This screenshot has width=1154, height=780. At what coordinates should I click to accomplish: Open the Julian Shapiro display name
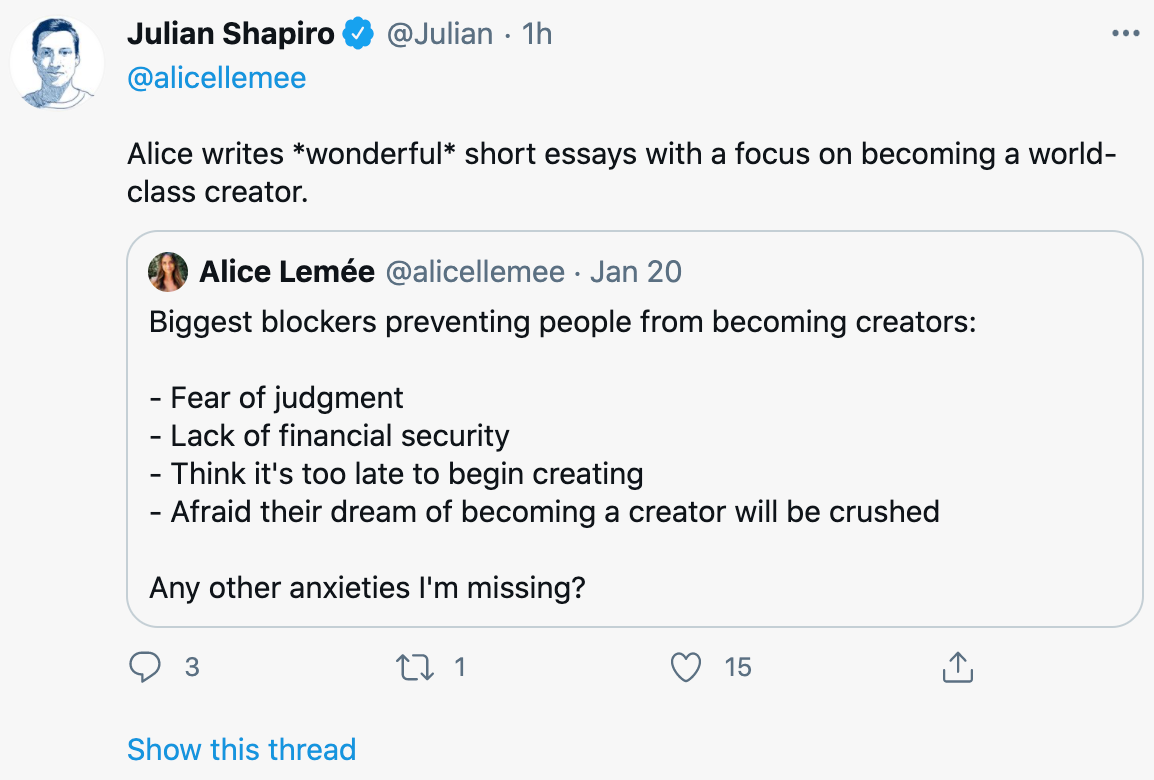pos(231,34)
